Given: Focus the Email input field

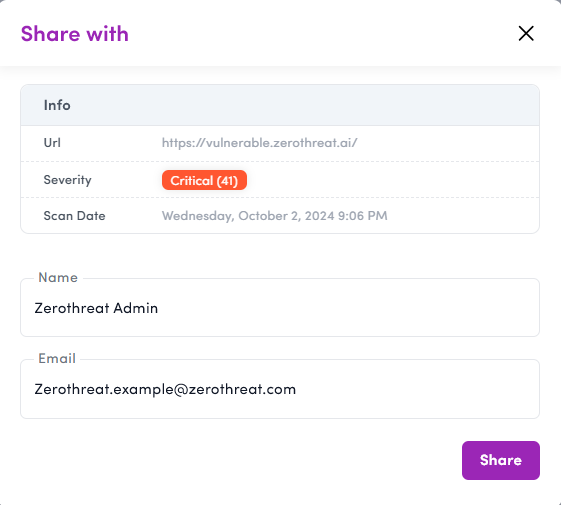Looking at the screenshot, I should [280, 389].
